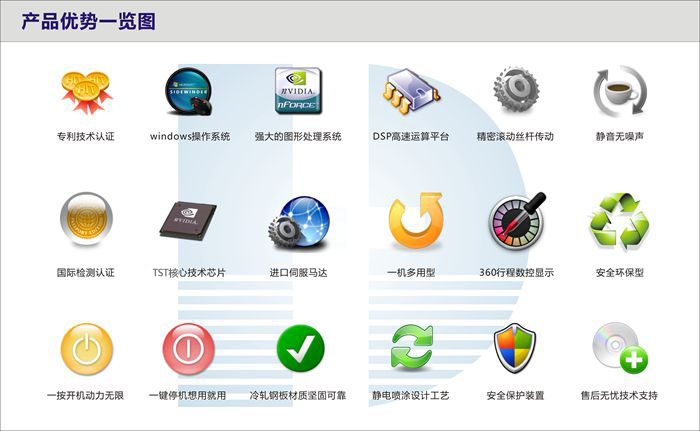
Task: Click the disc with green plus icon
Action: click(619, 349)
